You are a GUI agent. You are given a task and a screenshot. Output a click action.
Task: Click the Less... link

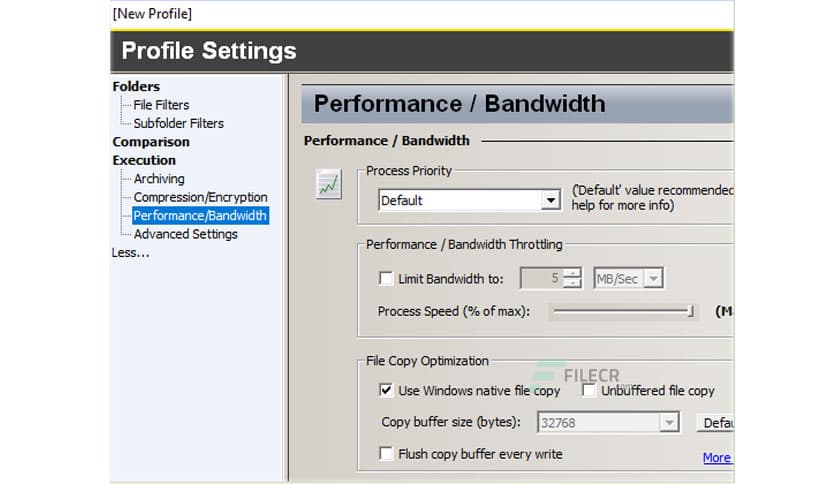click(130, 253)
